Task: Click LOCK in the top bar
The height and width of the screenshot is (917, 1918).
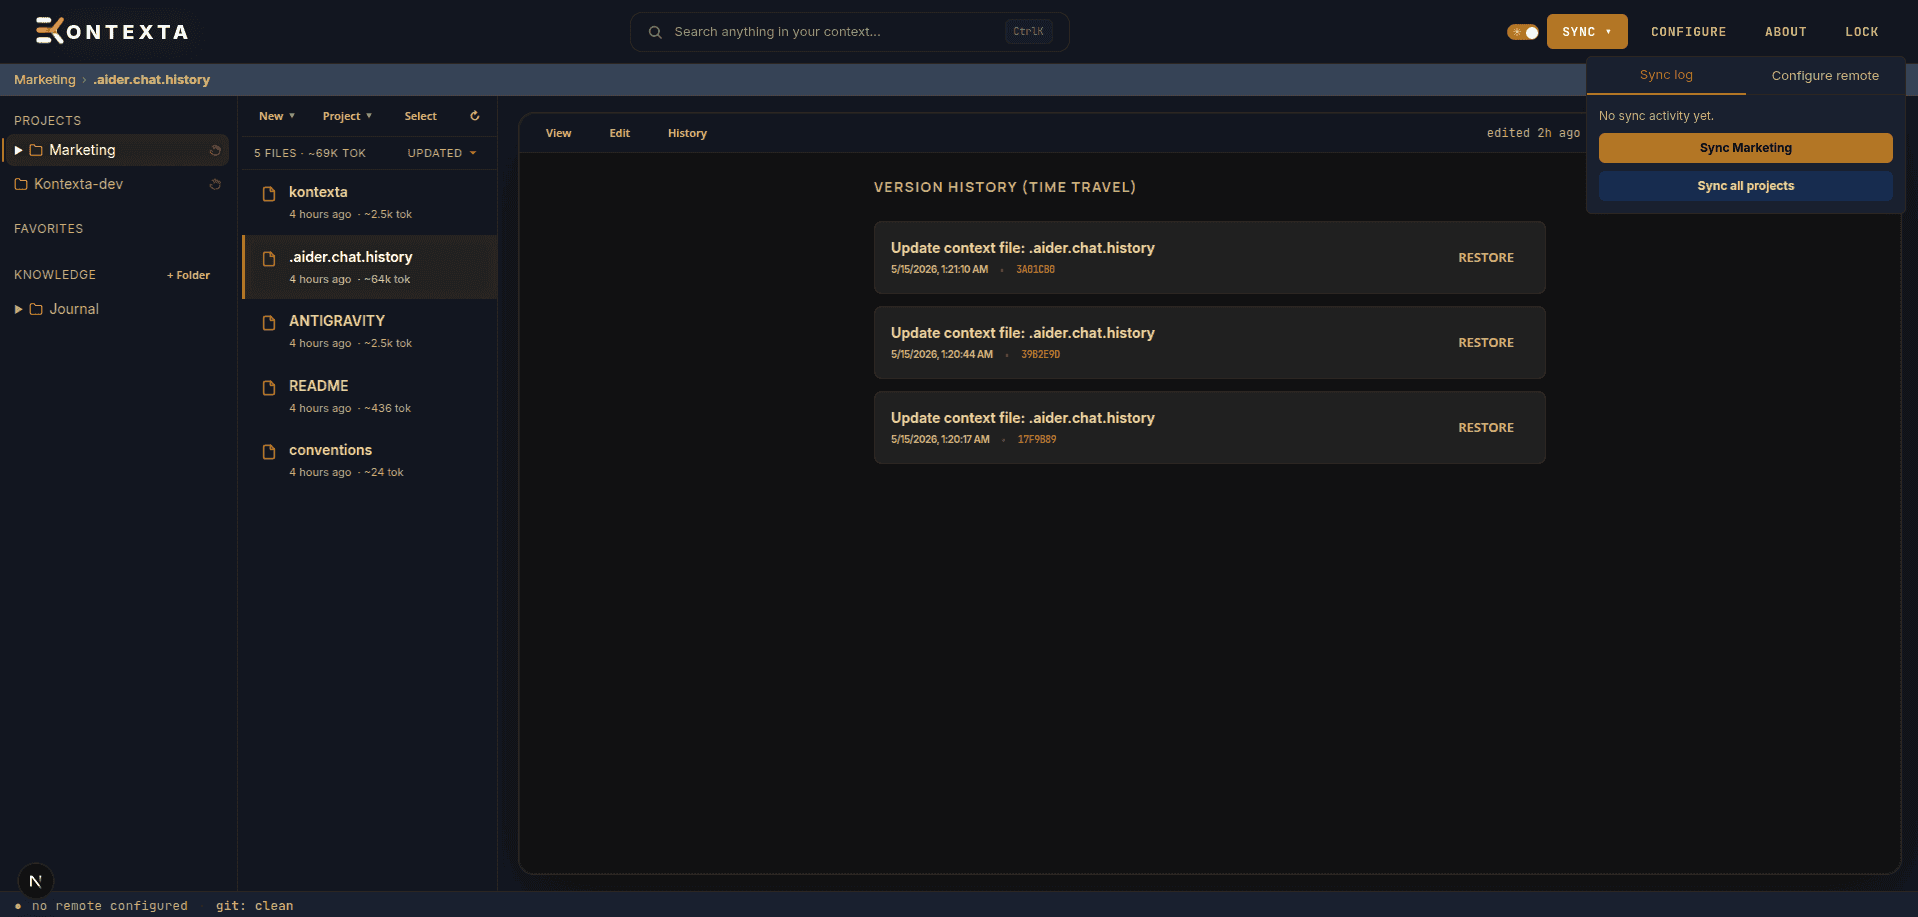Action: point(1861,32)
